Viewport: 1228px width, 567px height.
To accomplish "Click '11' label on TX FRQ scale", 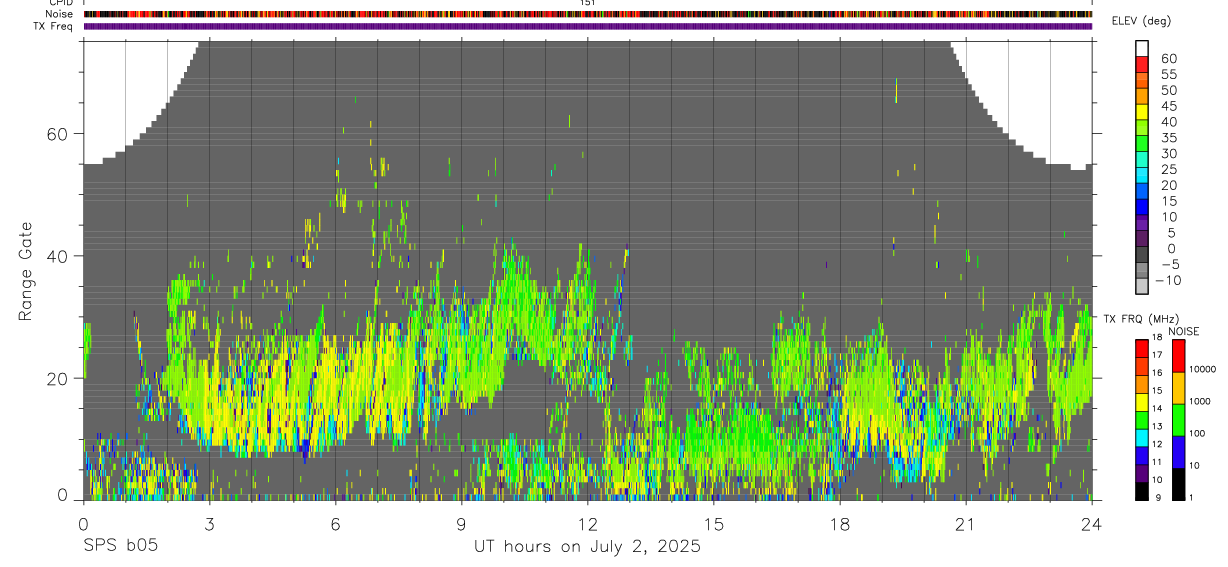I will [x=1157, y=462].
